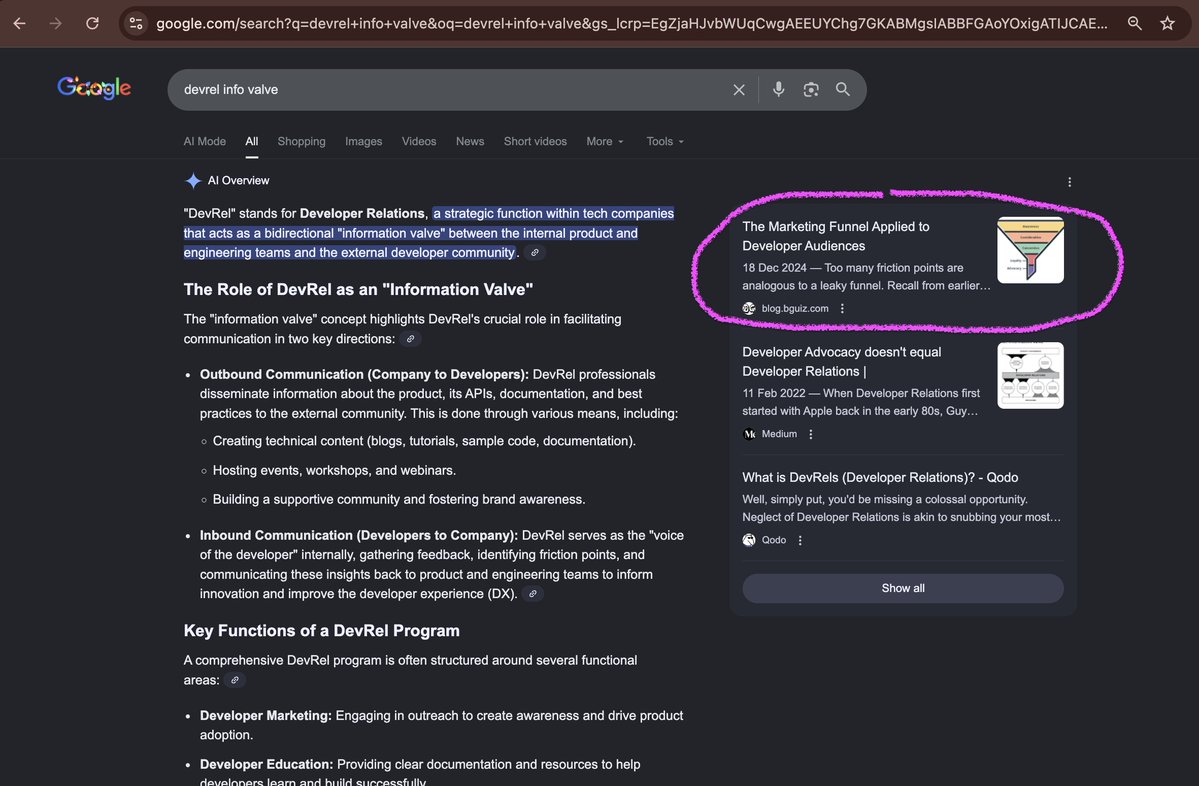
Task: Expand the More search filters dropdown
Action: 605,141
